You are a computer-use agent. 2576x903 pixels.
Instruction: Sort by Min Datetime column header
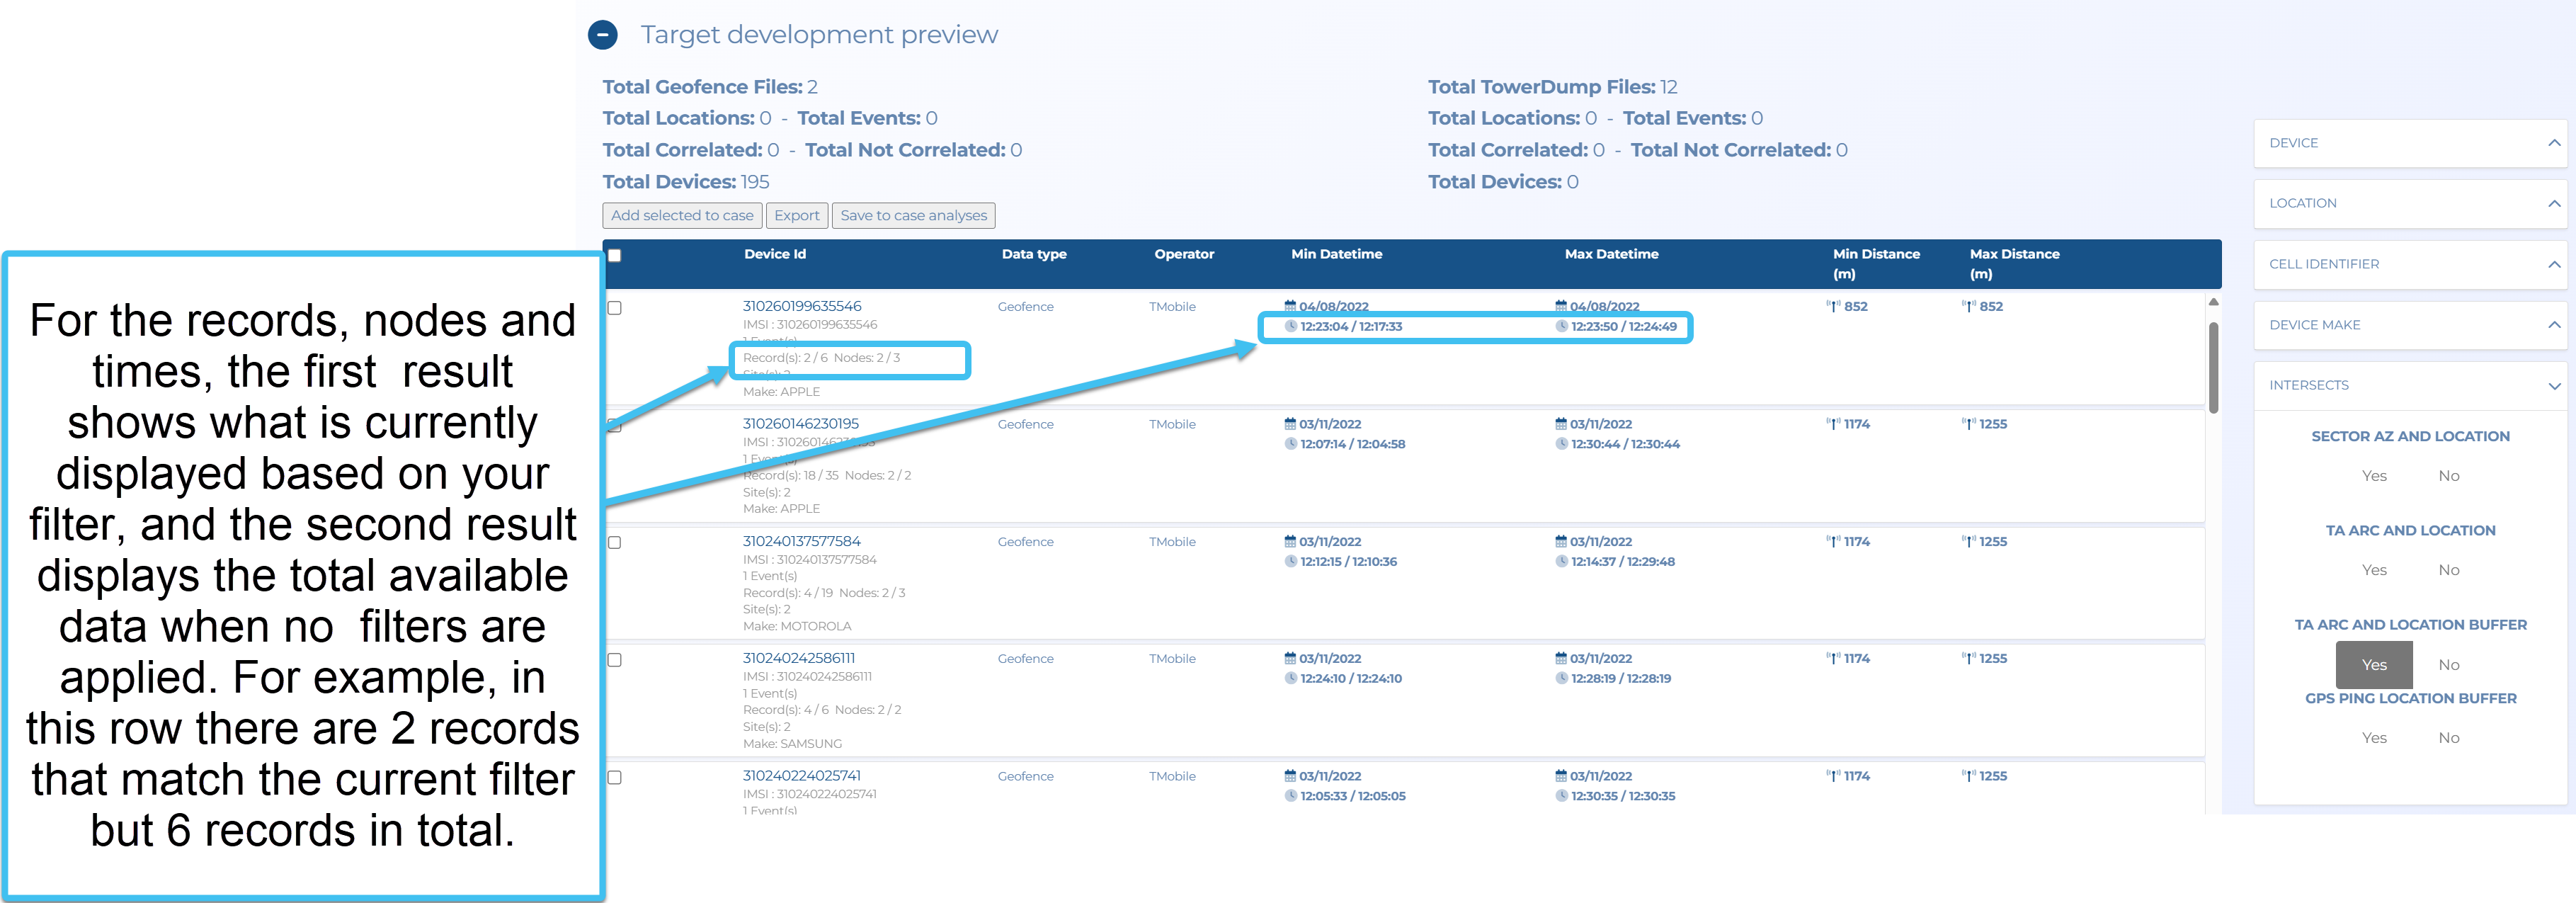click(x=1336, y=254)
